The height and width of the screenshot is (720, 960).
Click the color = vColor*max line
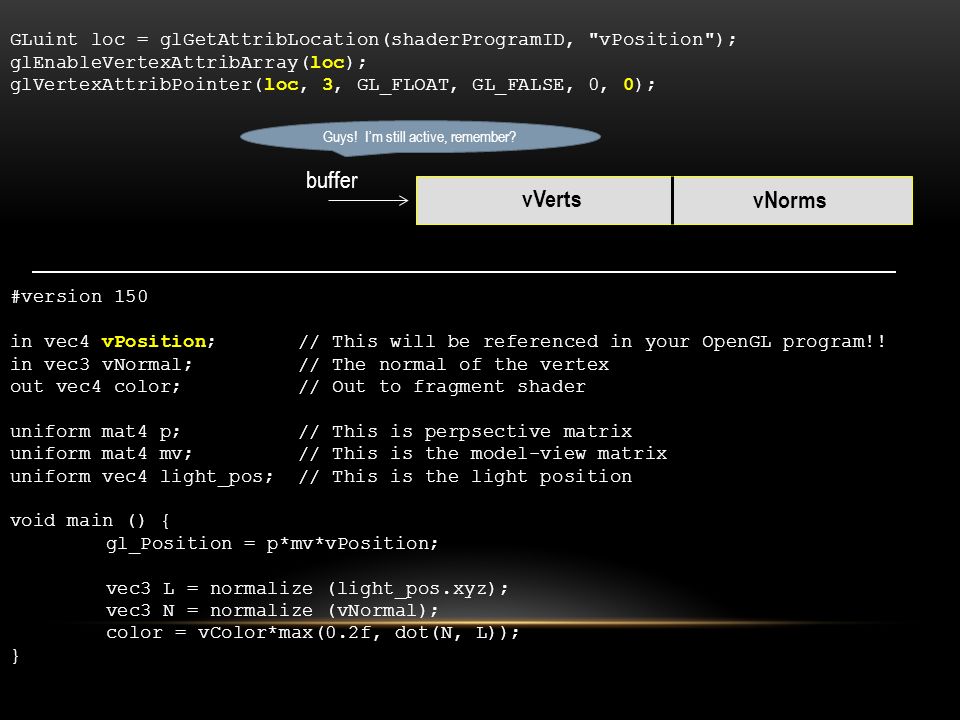click(312, 633)
